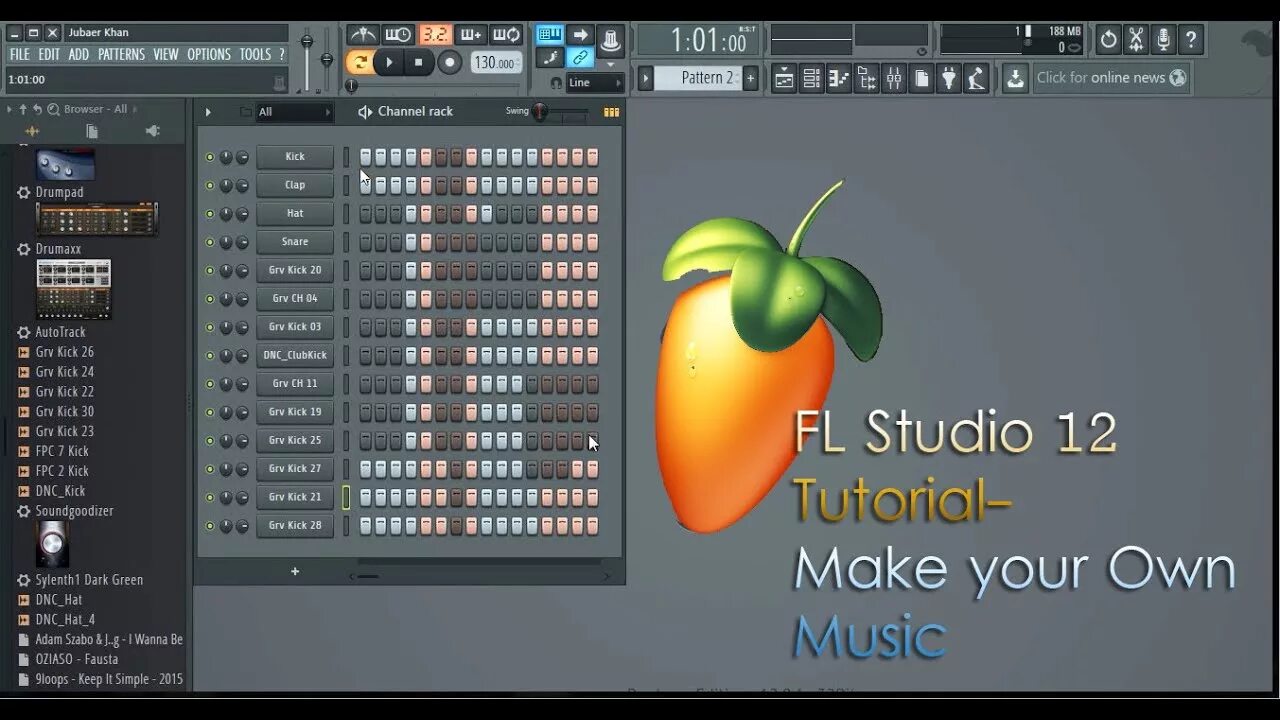Click the browser up-arrow collapse icon
The height and width of the screenshot is (720, 1280).
click(23, 109)
